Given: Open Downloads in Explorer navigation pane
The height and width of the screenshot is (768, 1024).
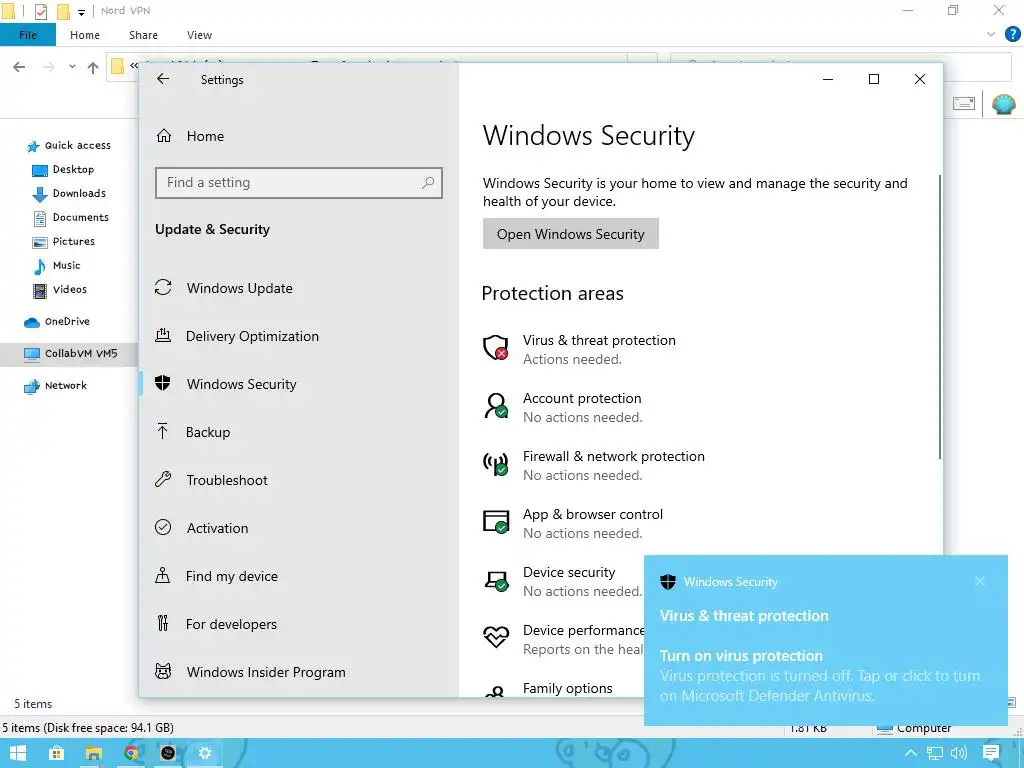Looking at the screenshot, I should point(79,194).
